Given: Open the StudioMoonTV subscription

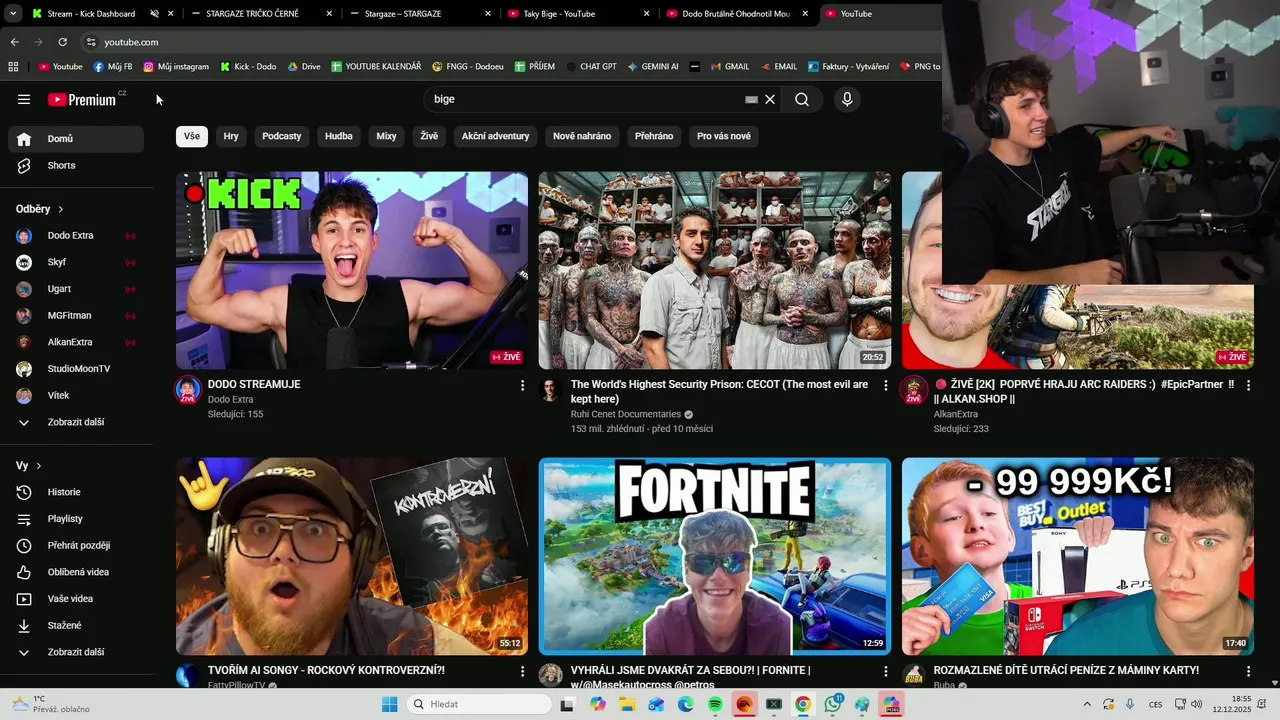Looking at the screenshot, I should click(x=76, y=369).
